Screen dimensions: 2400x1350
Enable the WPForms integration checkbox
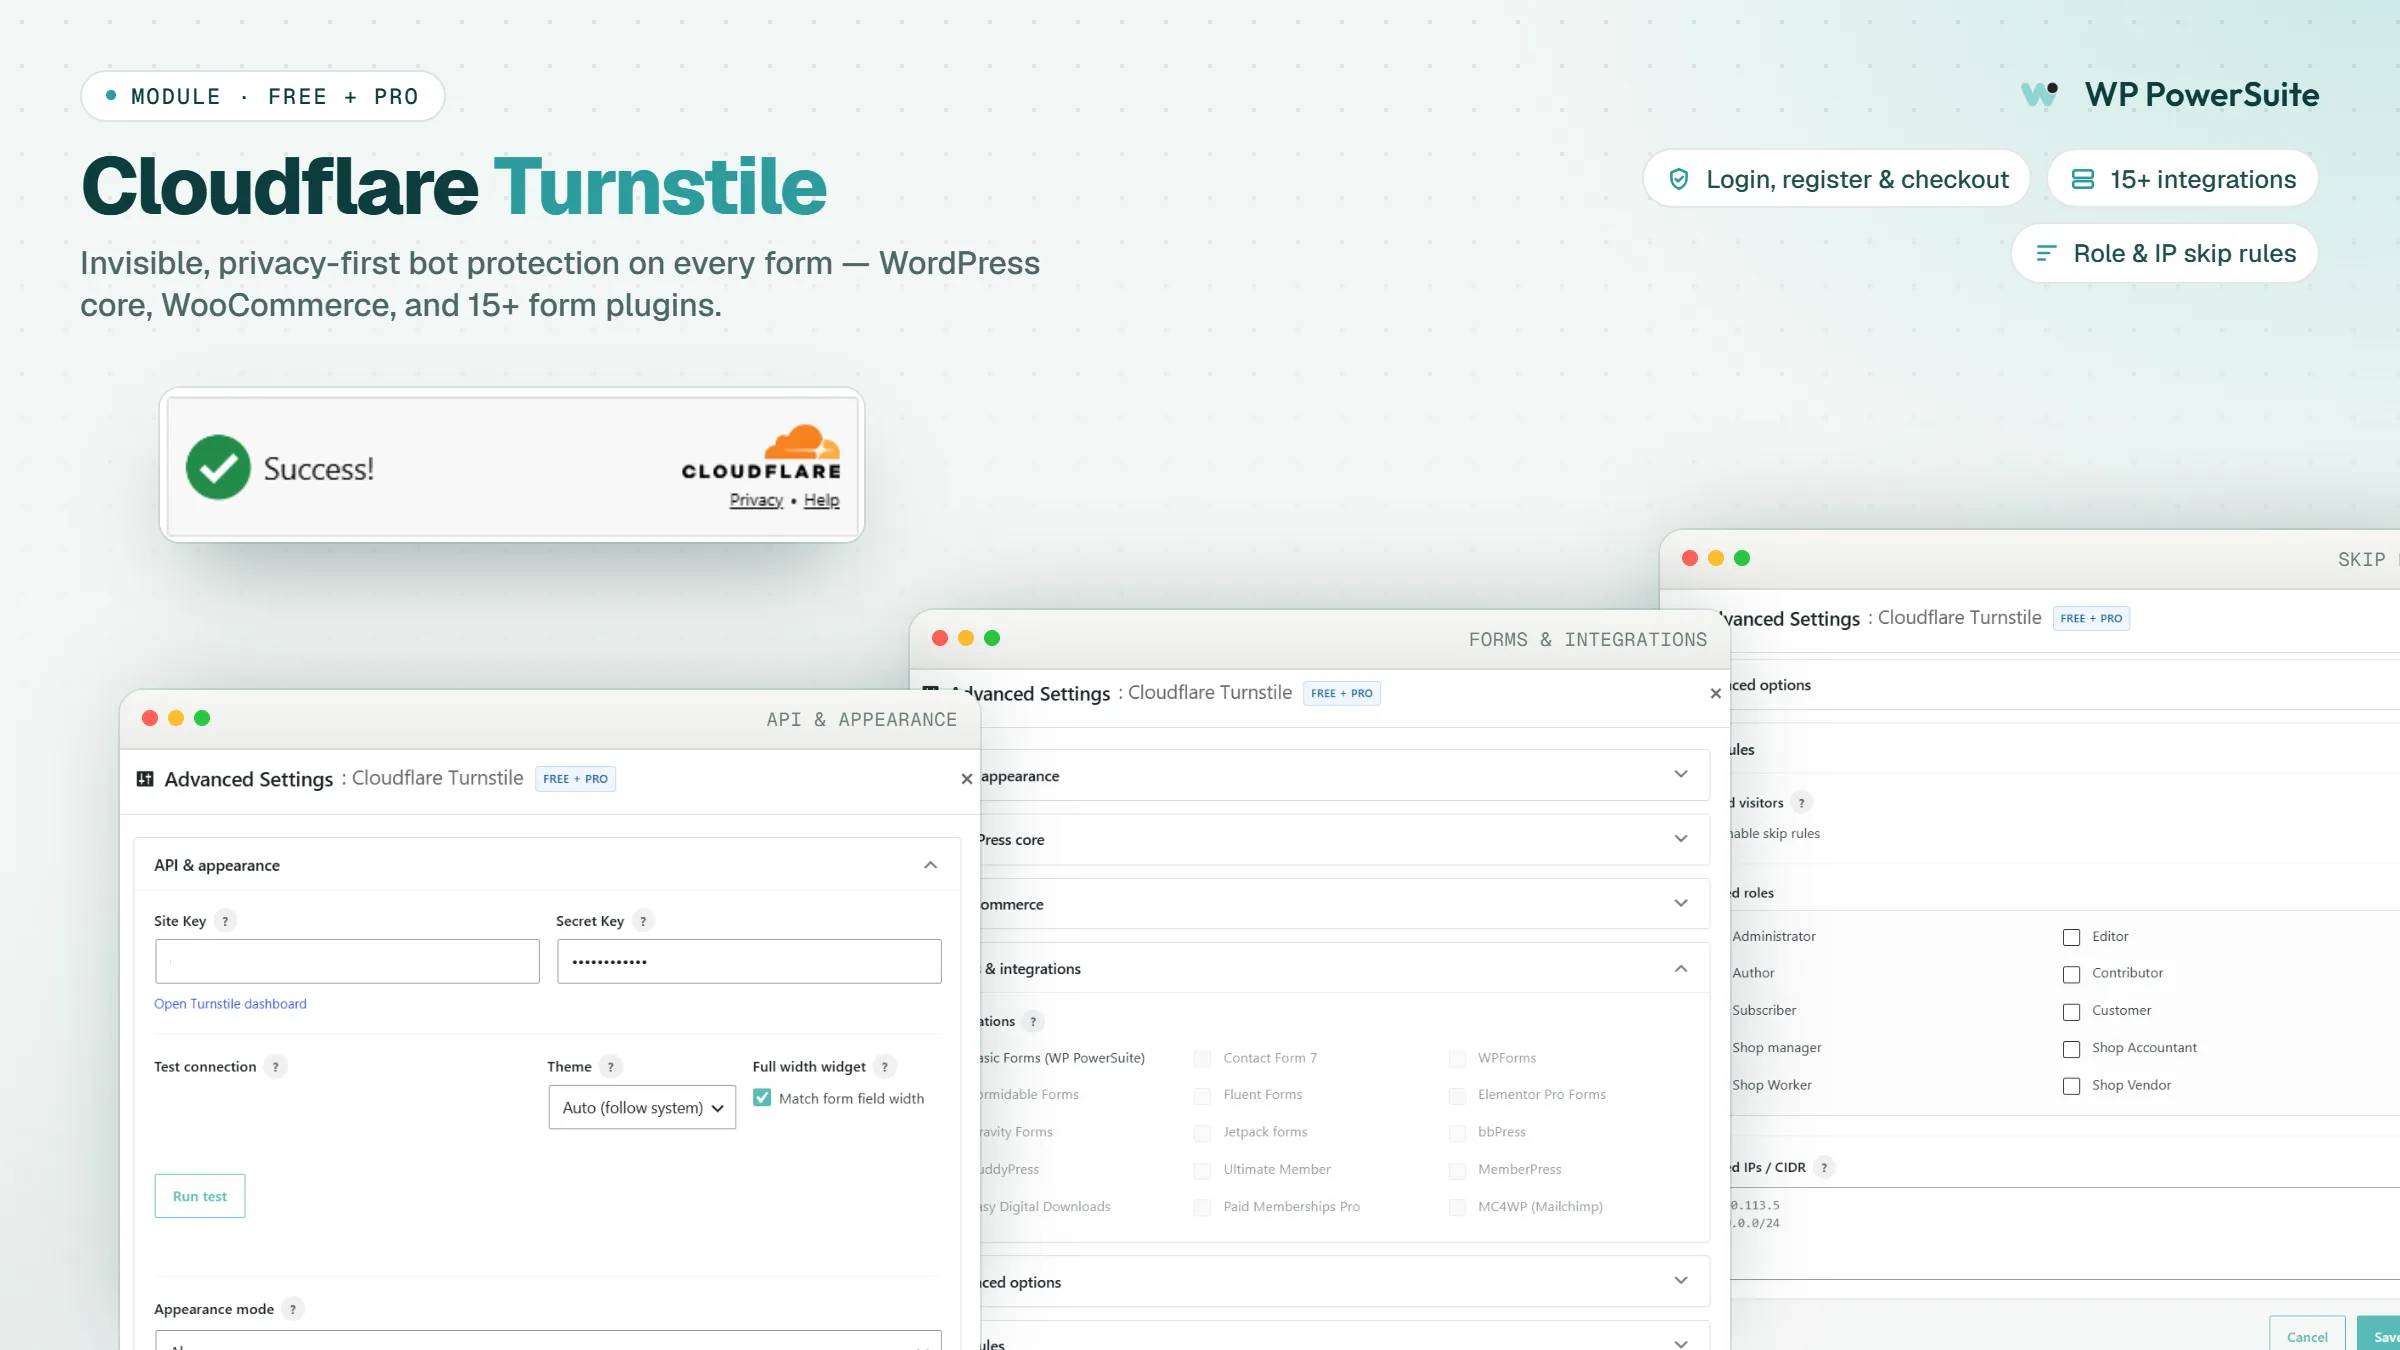[1457, 1058]
